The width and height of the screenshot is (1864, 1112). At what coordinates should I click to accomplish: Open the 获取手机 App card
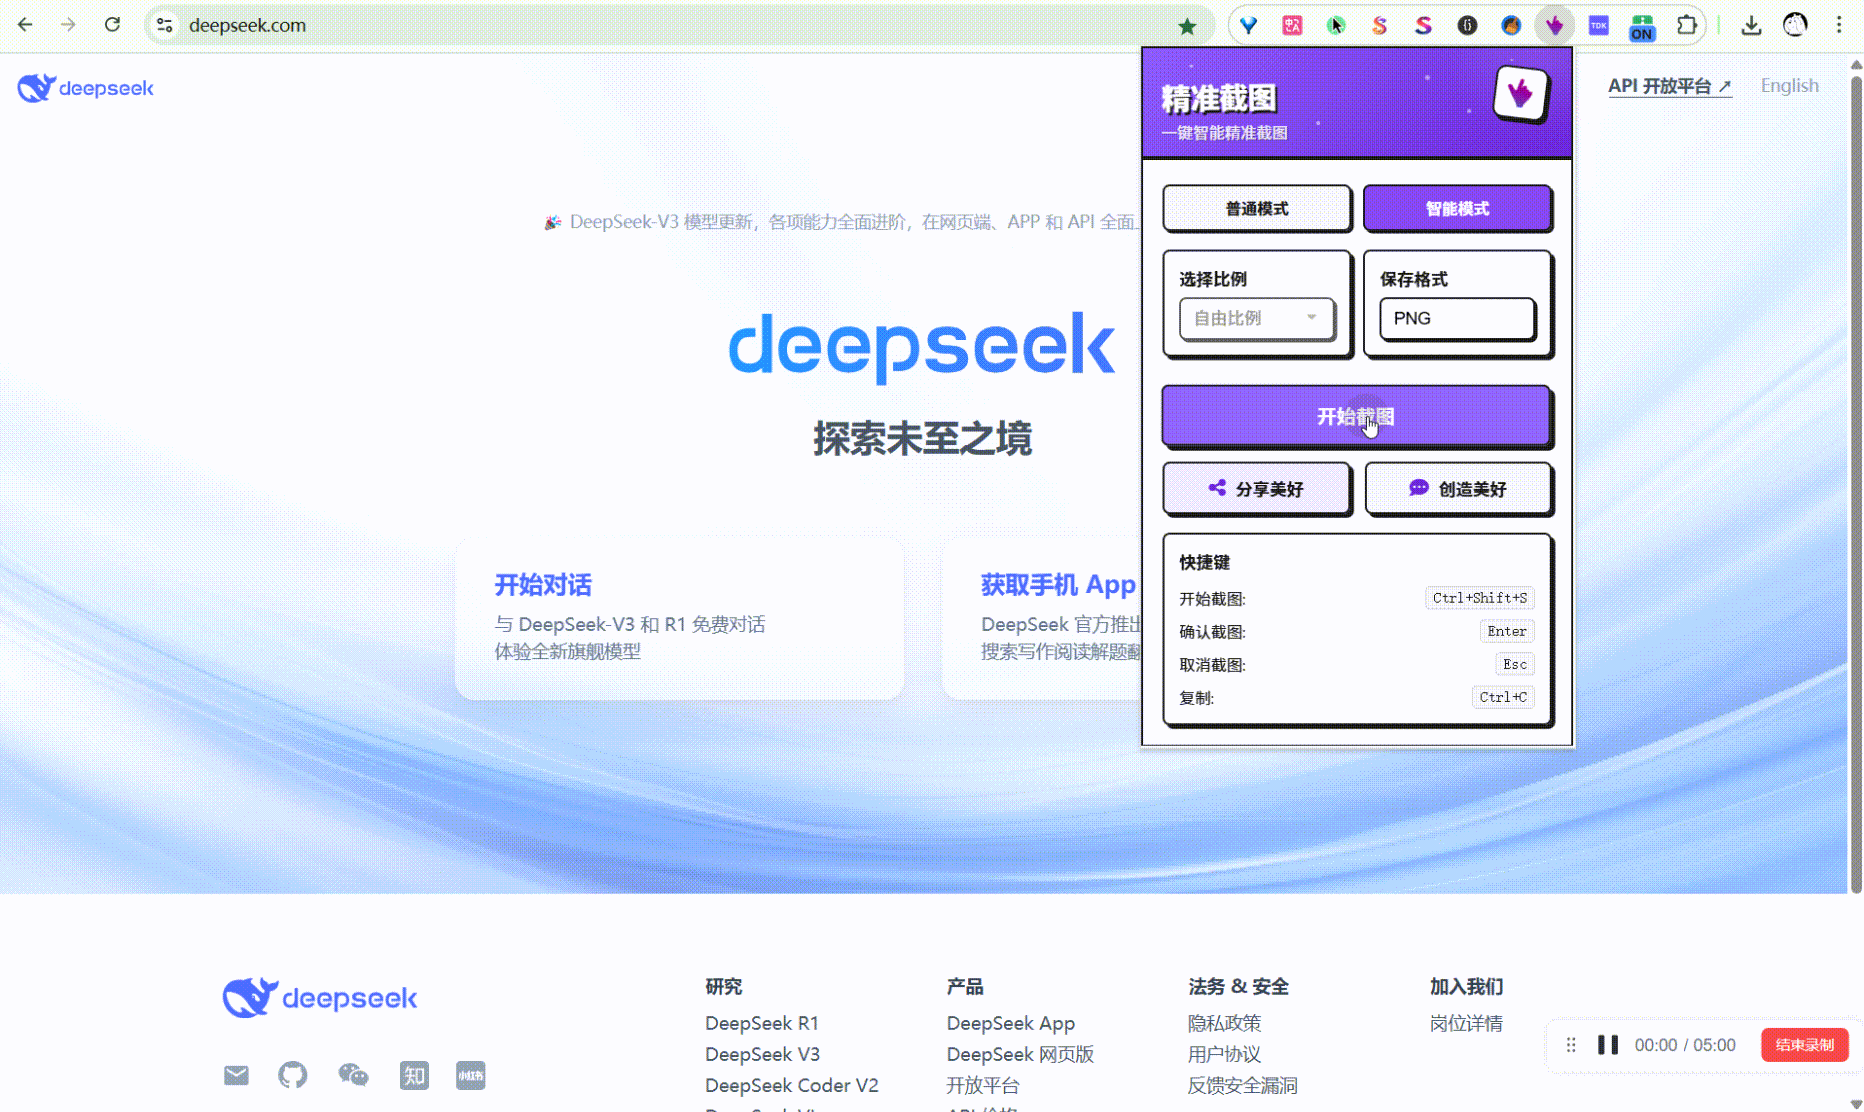point(1042,619)
